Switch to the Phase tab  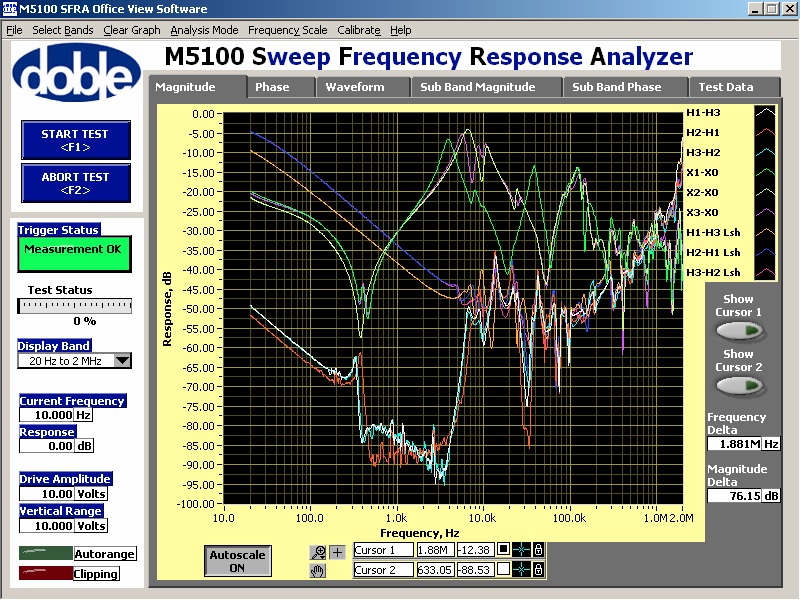click(x=281, y=87)
